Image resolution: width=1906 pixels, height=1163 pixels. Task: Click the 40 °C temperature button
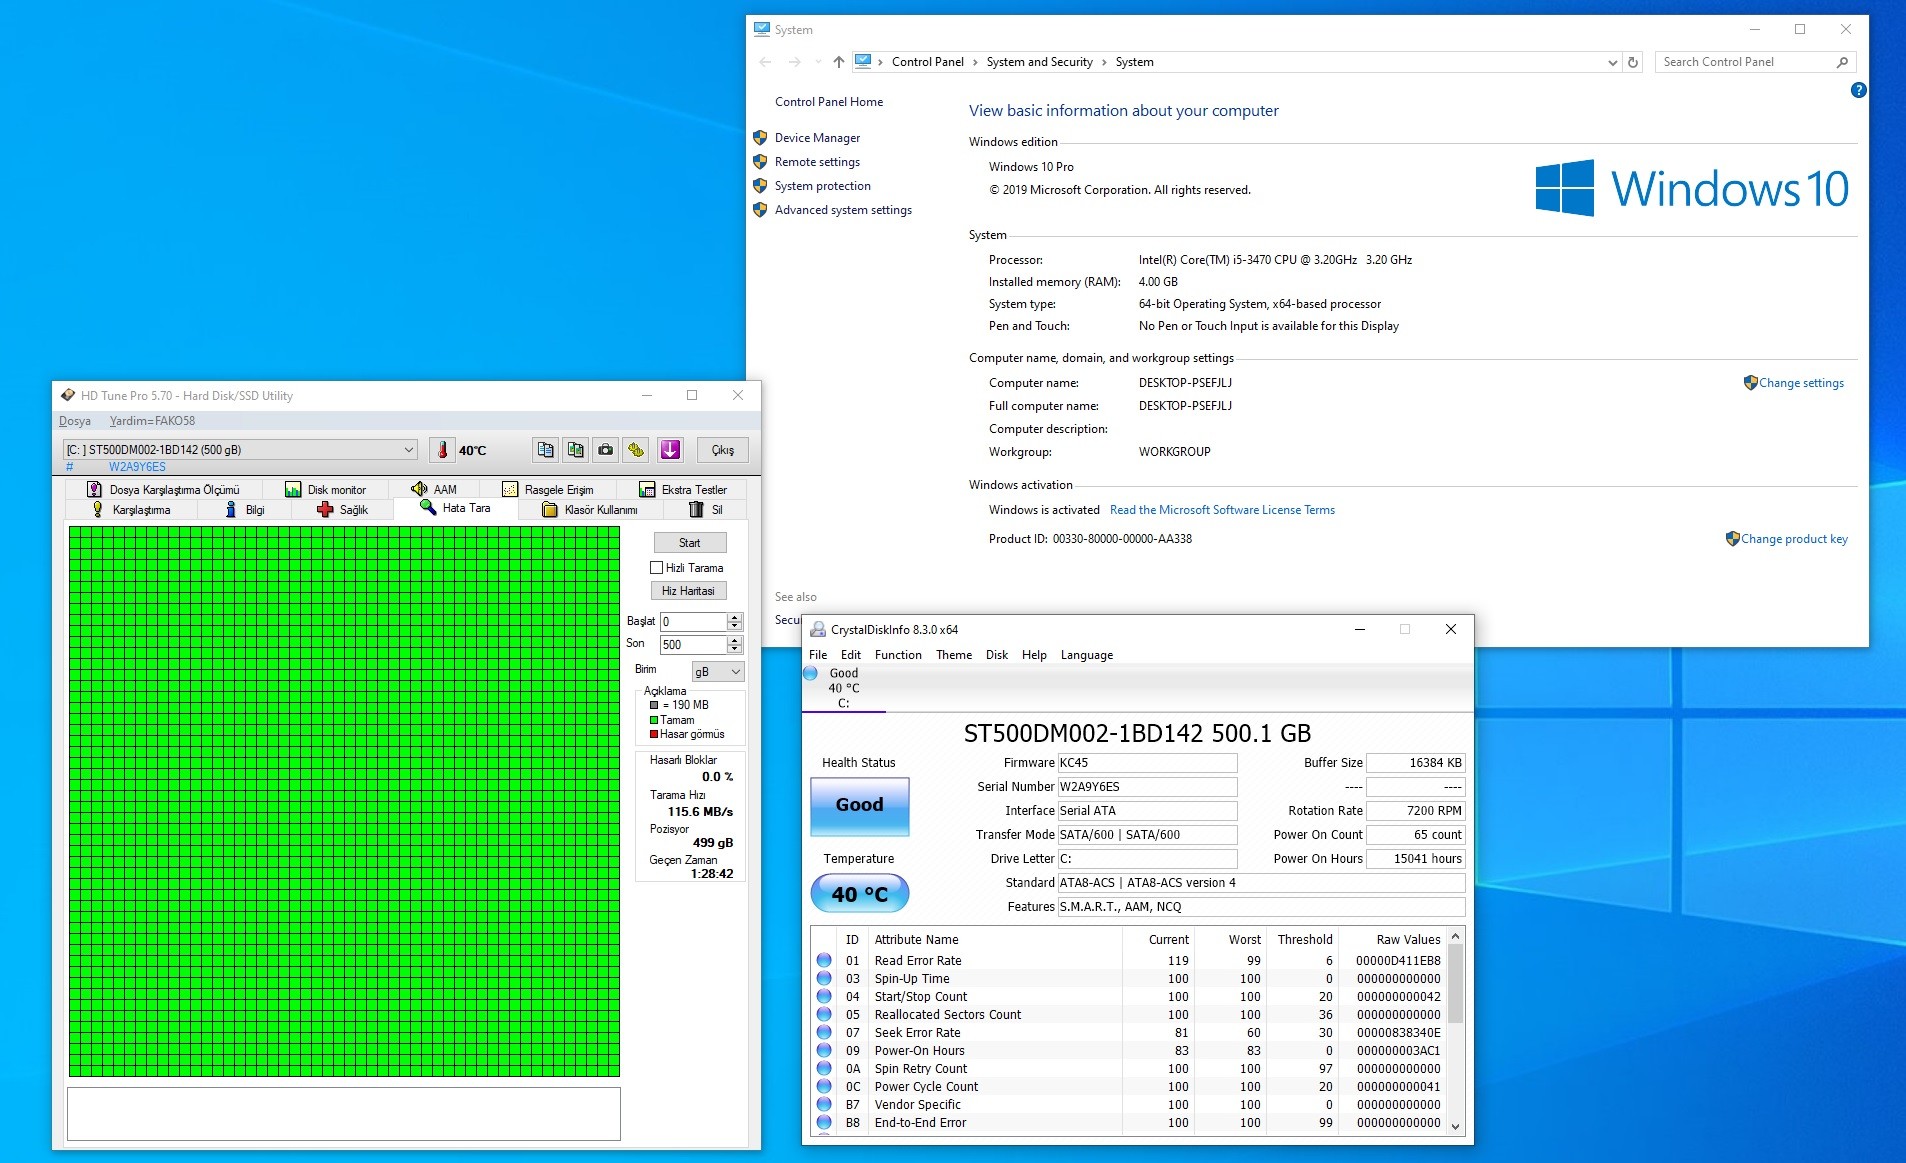point(860,894)
